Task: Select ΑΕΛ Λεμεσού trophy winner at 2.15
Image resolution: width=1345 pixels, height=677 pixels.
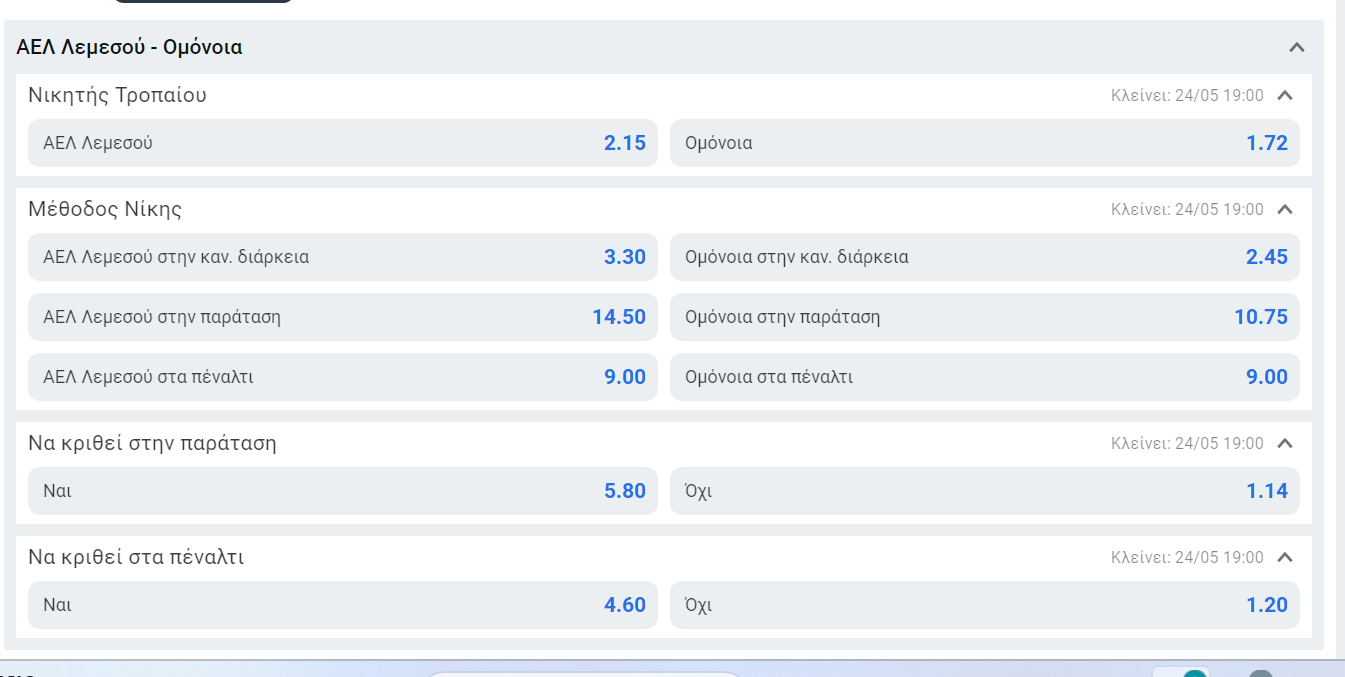Action: pyautogui.click(x=343, y=143)
